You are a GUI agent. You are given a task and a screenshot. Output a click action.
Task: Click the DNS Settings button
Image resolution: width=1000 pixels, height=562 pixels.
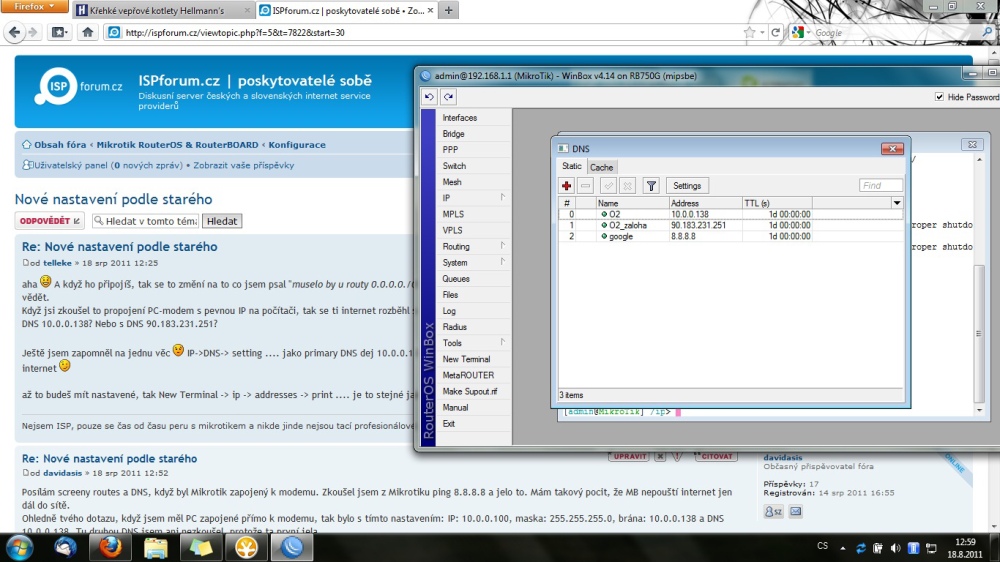click(x=687, y=186)
